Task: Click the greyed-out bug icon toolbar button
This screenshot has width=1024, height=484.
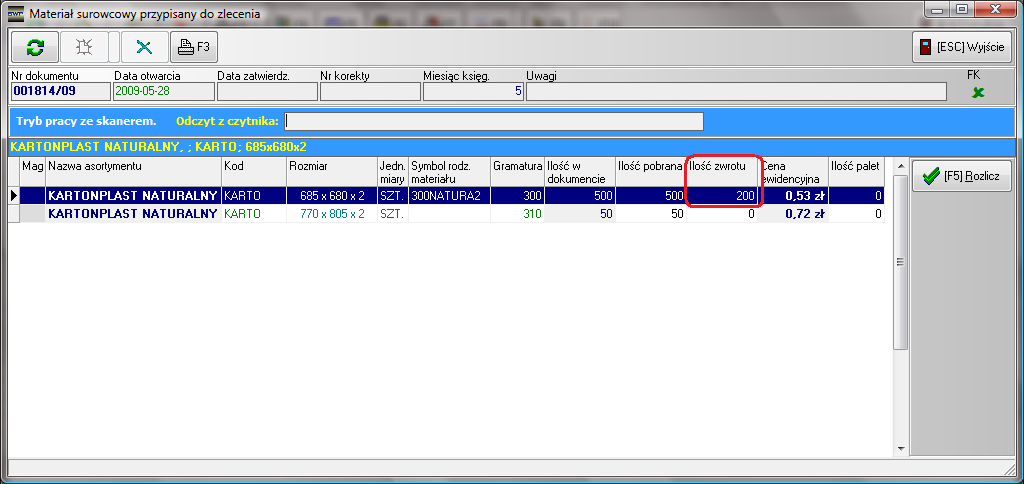Action: pos(85,47)
